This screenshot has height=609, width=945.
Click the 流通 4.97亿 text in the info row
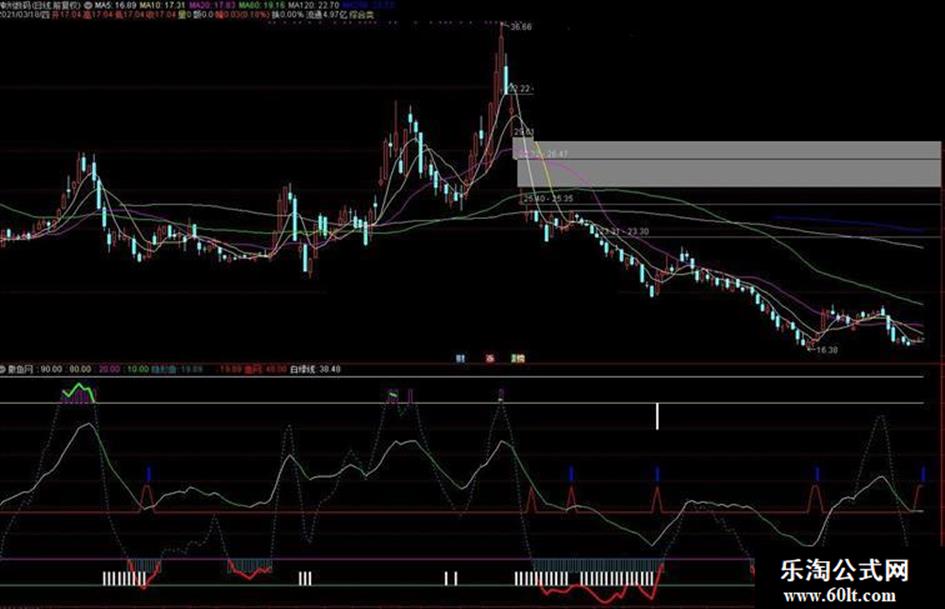(x=327, y=14)
